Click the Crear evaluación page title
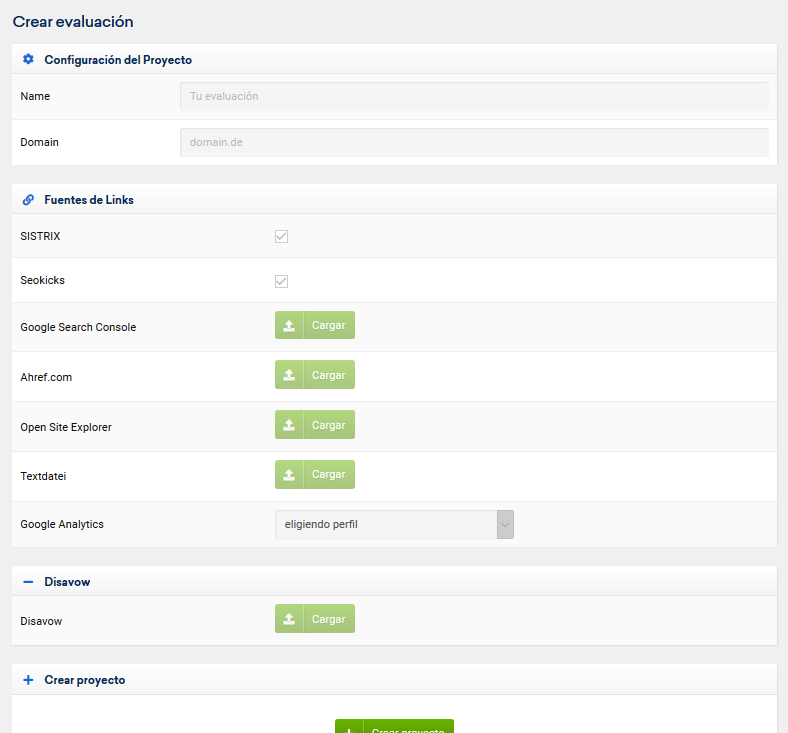 point(73,22)
